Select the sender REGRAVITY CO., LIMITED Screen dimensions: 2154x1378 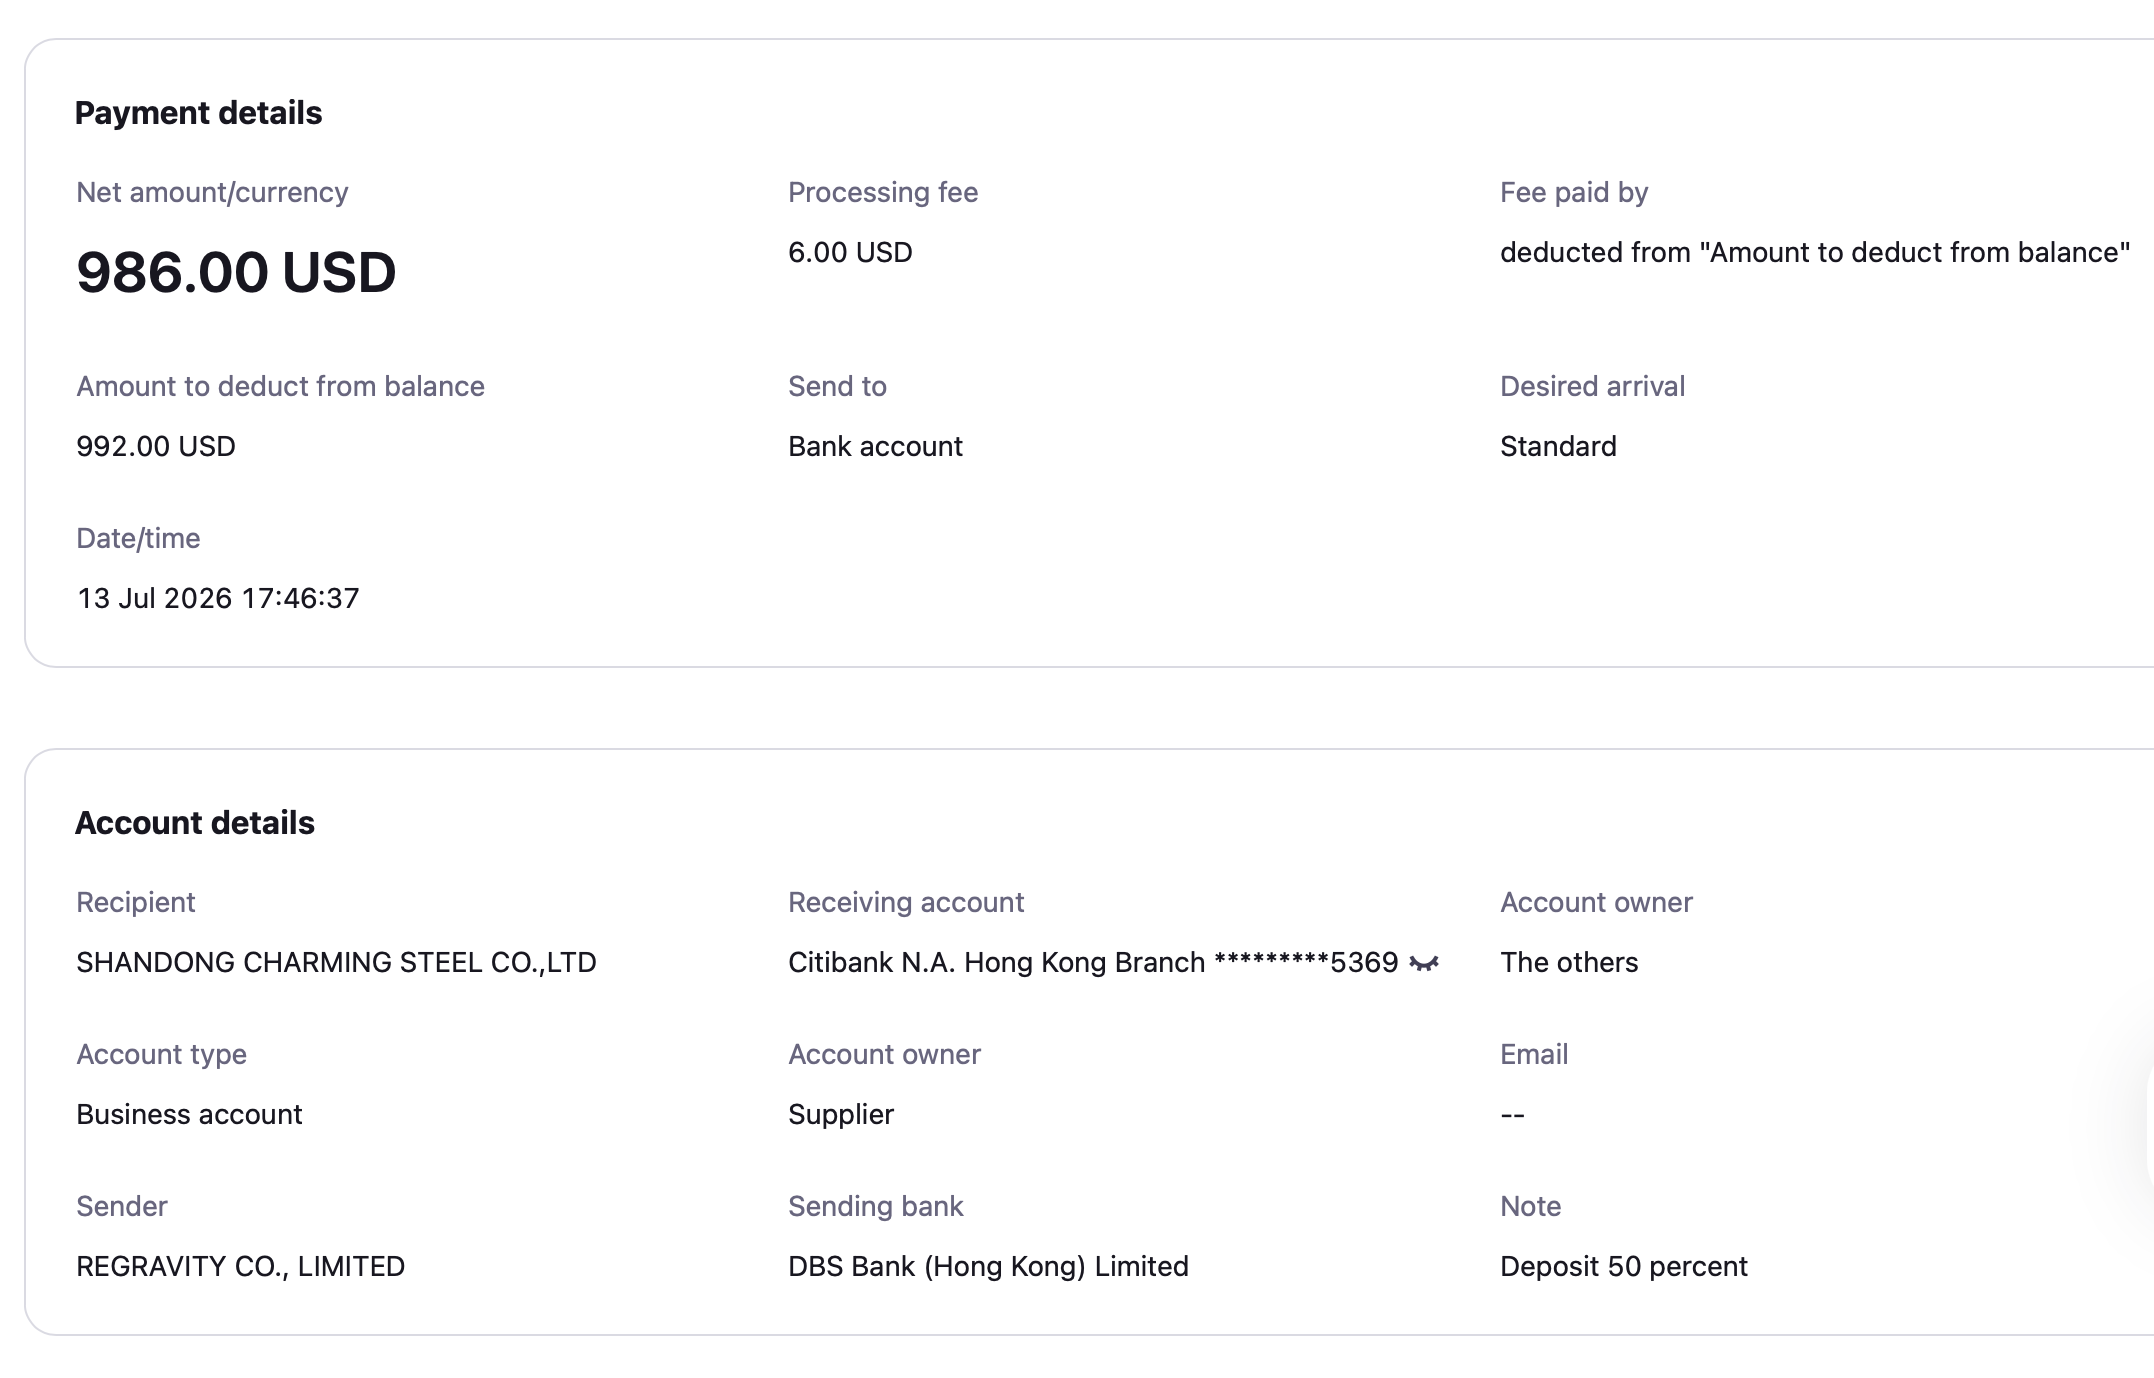tap(240, 1266)
